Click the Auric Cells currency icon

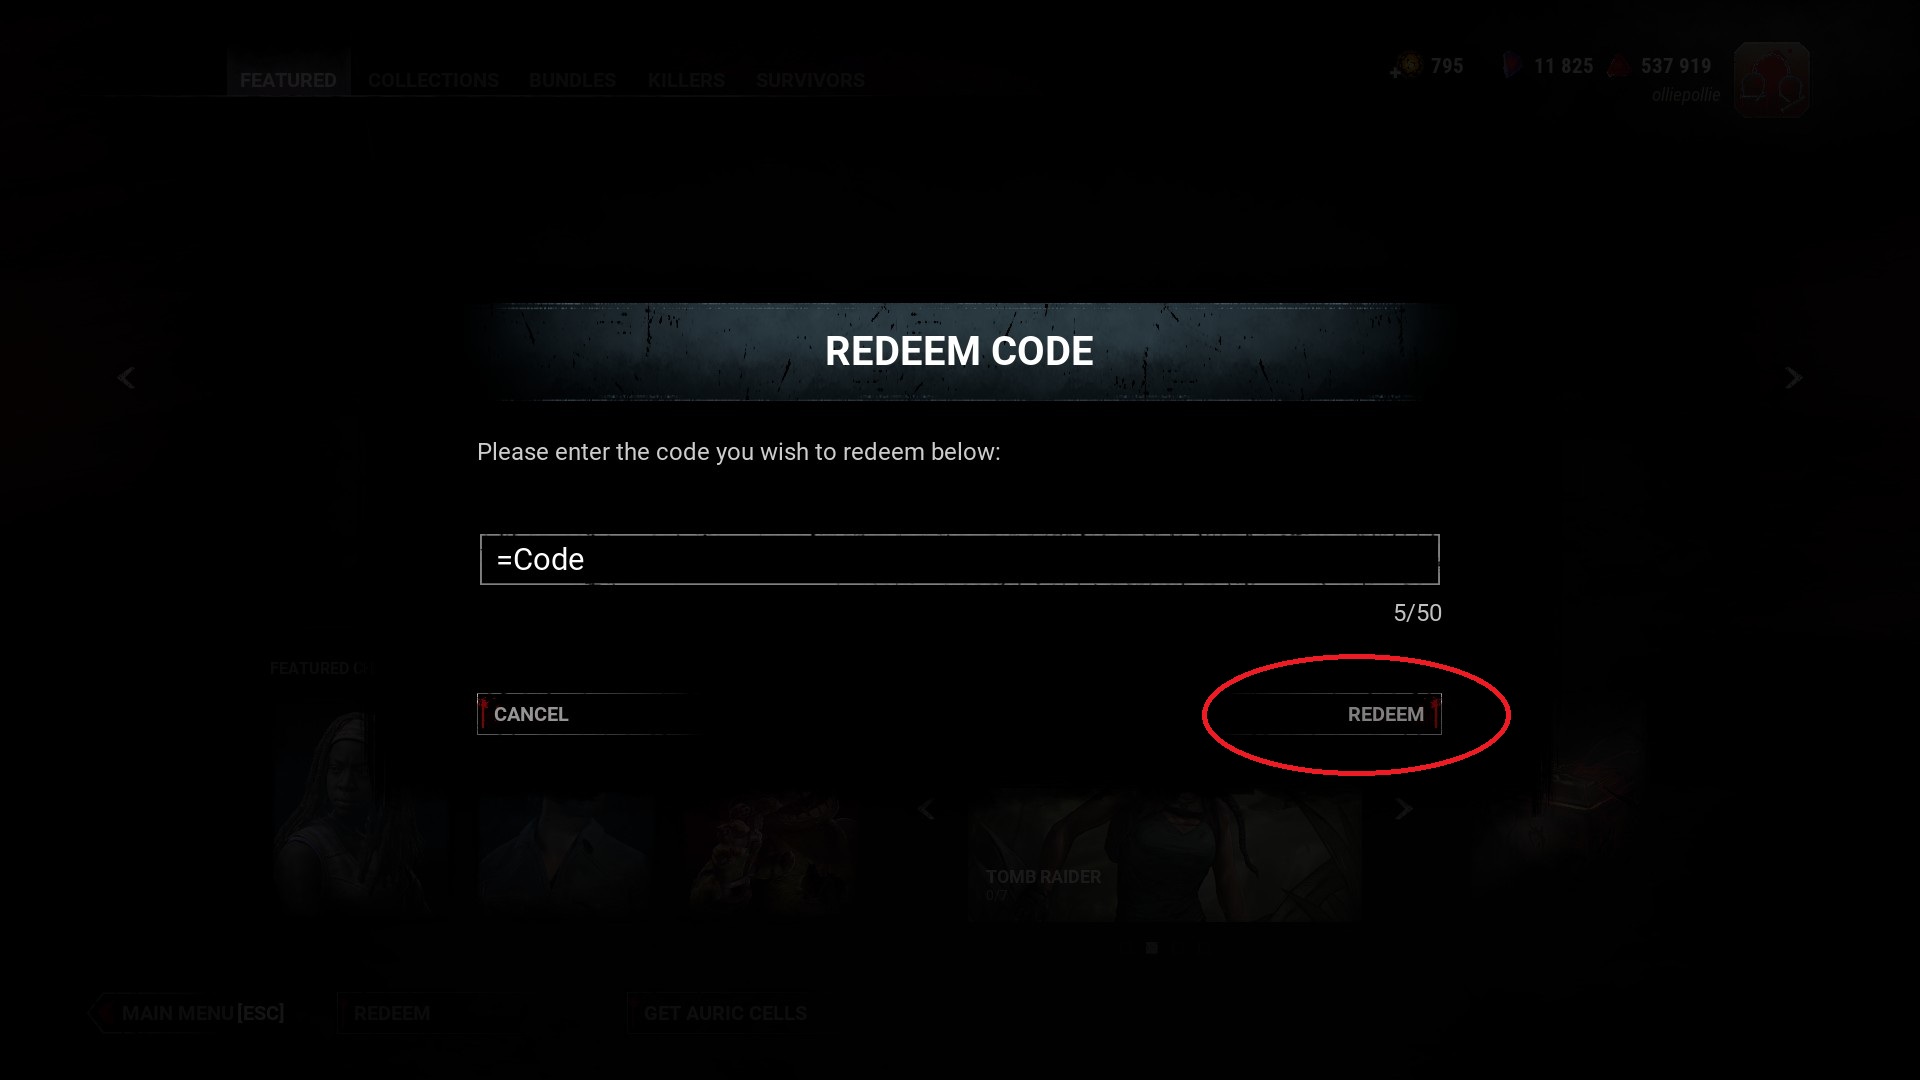tap(1409, 66)
